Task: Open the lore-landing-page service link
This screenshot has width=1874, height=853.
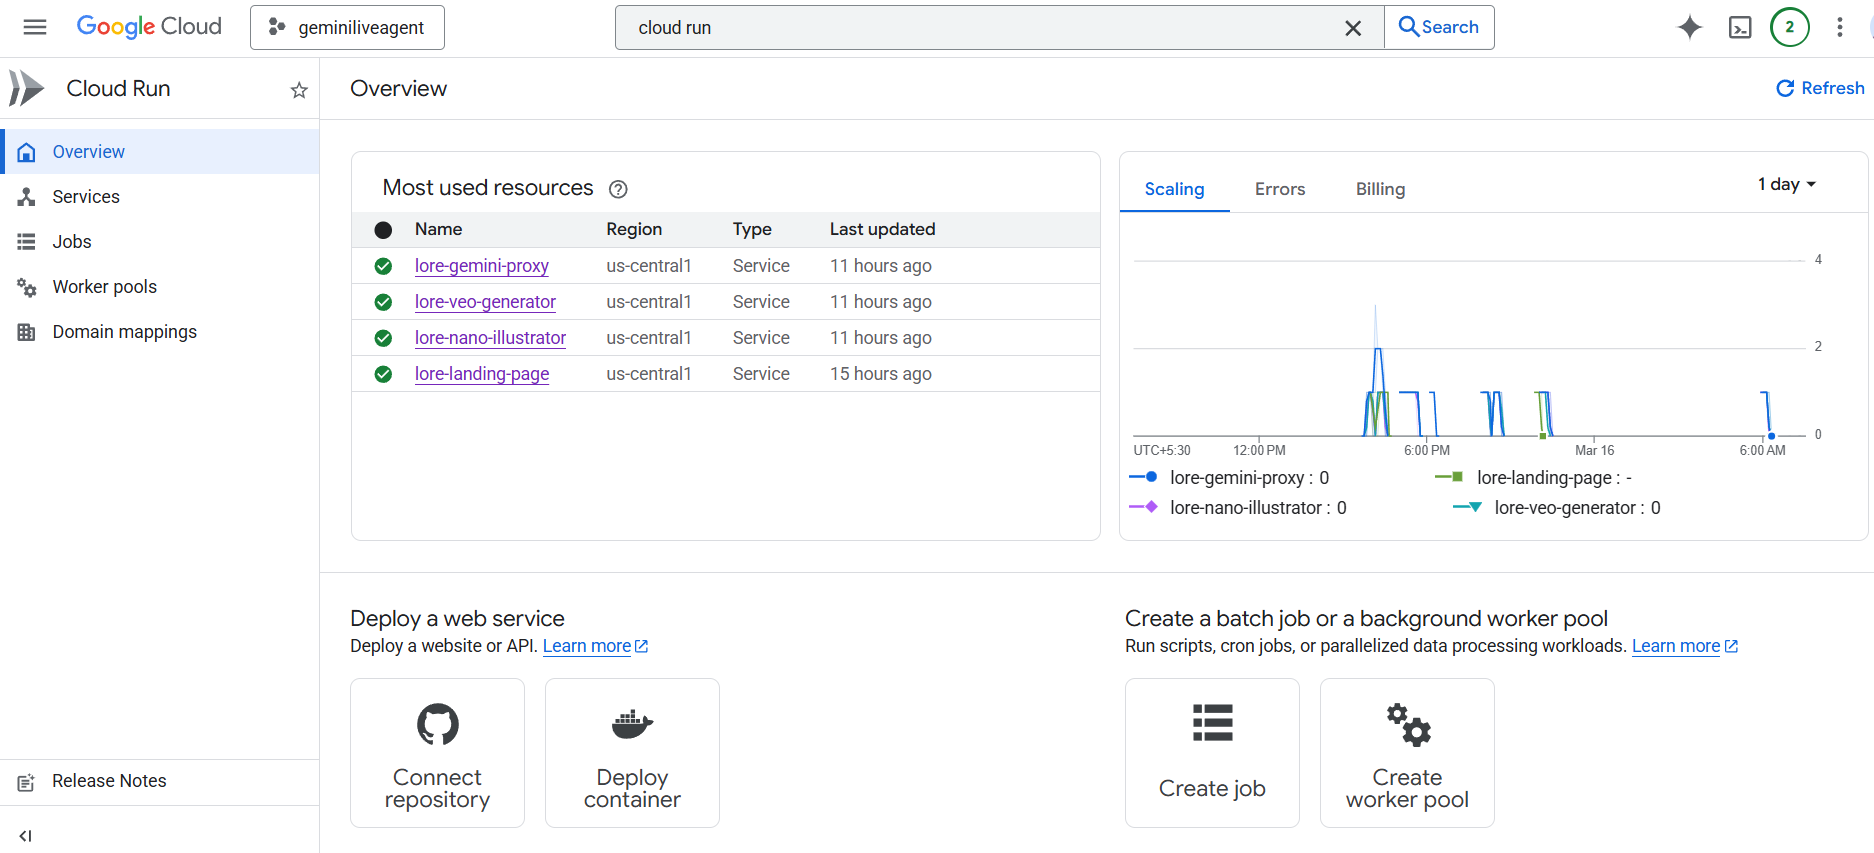Action: [482, 374]
